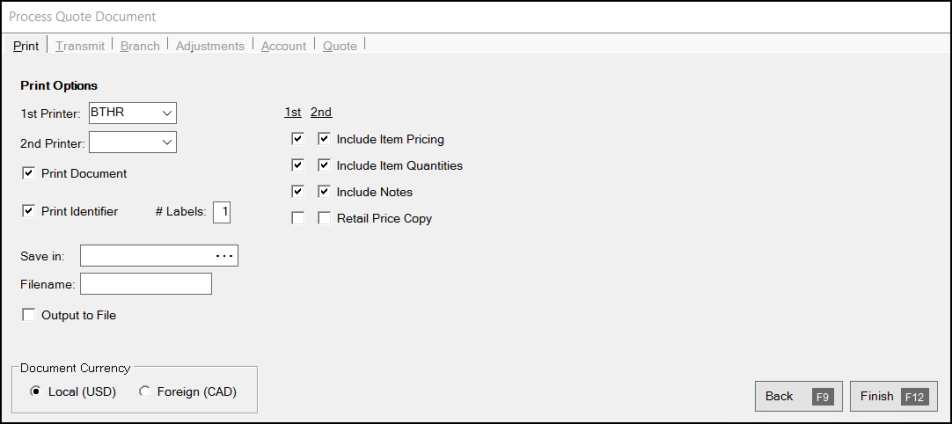This screenshot has width=952, height=424.
Task: Switch to the Print tab
Action: point(26,46)
